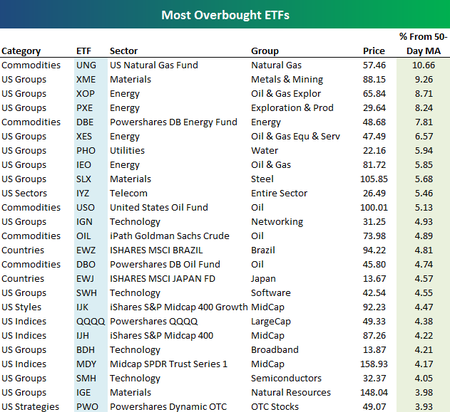Select the price 57.46
This screenshot has width=450, height=412.
[374, 65]
